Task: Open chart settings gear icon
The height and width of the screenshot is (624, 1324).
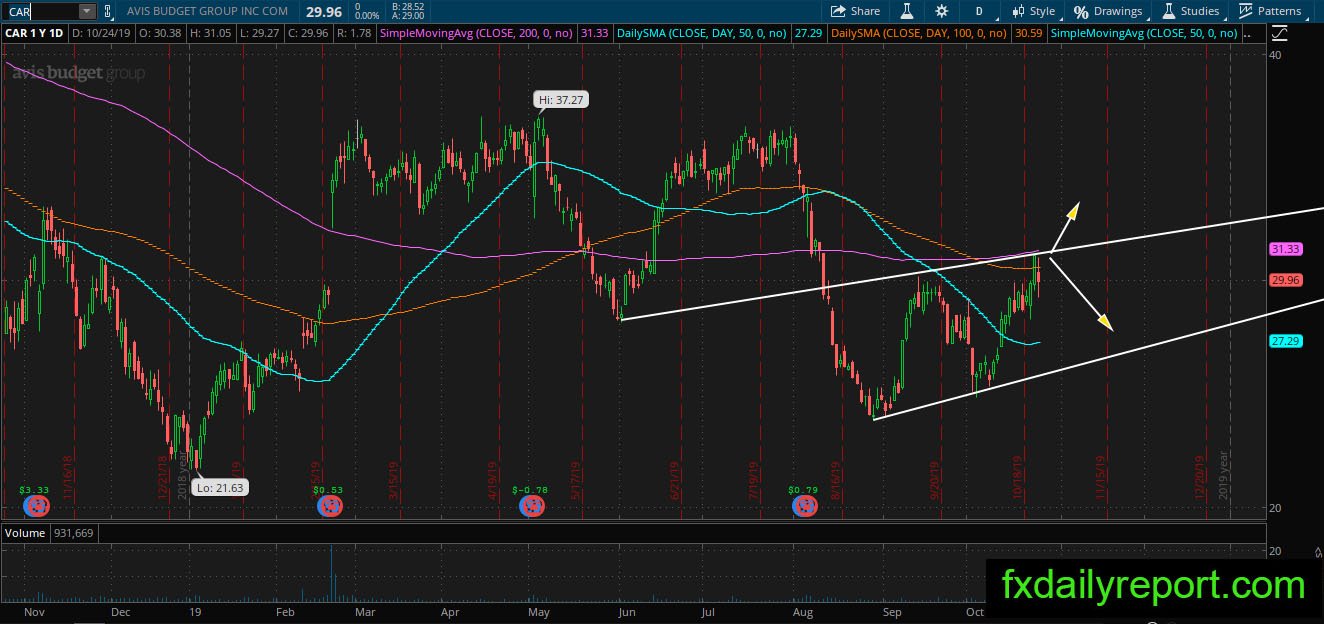Action: [941, 11]
